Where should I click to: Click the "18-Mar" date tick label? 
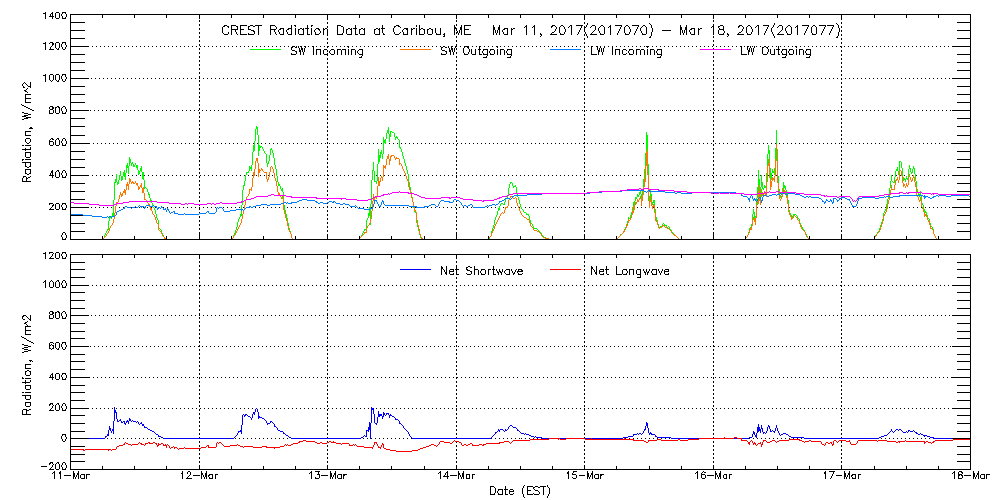click(969, 476)
